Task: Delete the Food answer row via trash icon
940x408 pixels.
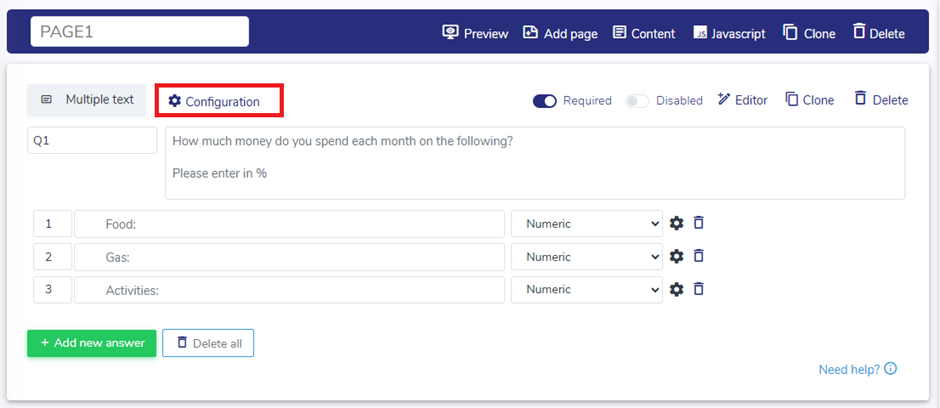Action: pyautogui.click(x=699, y=223)
